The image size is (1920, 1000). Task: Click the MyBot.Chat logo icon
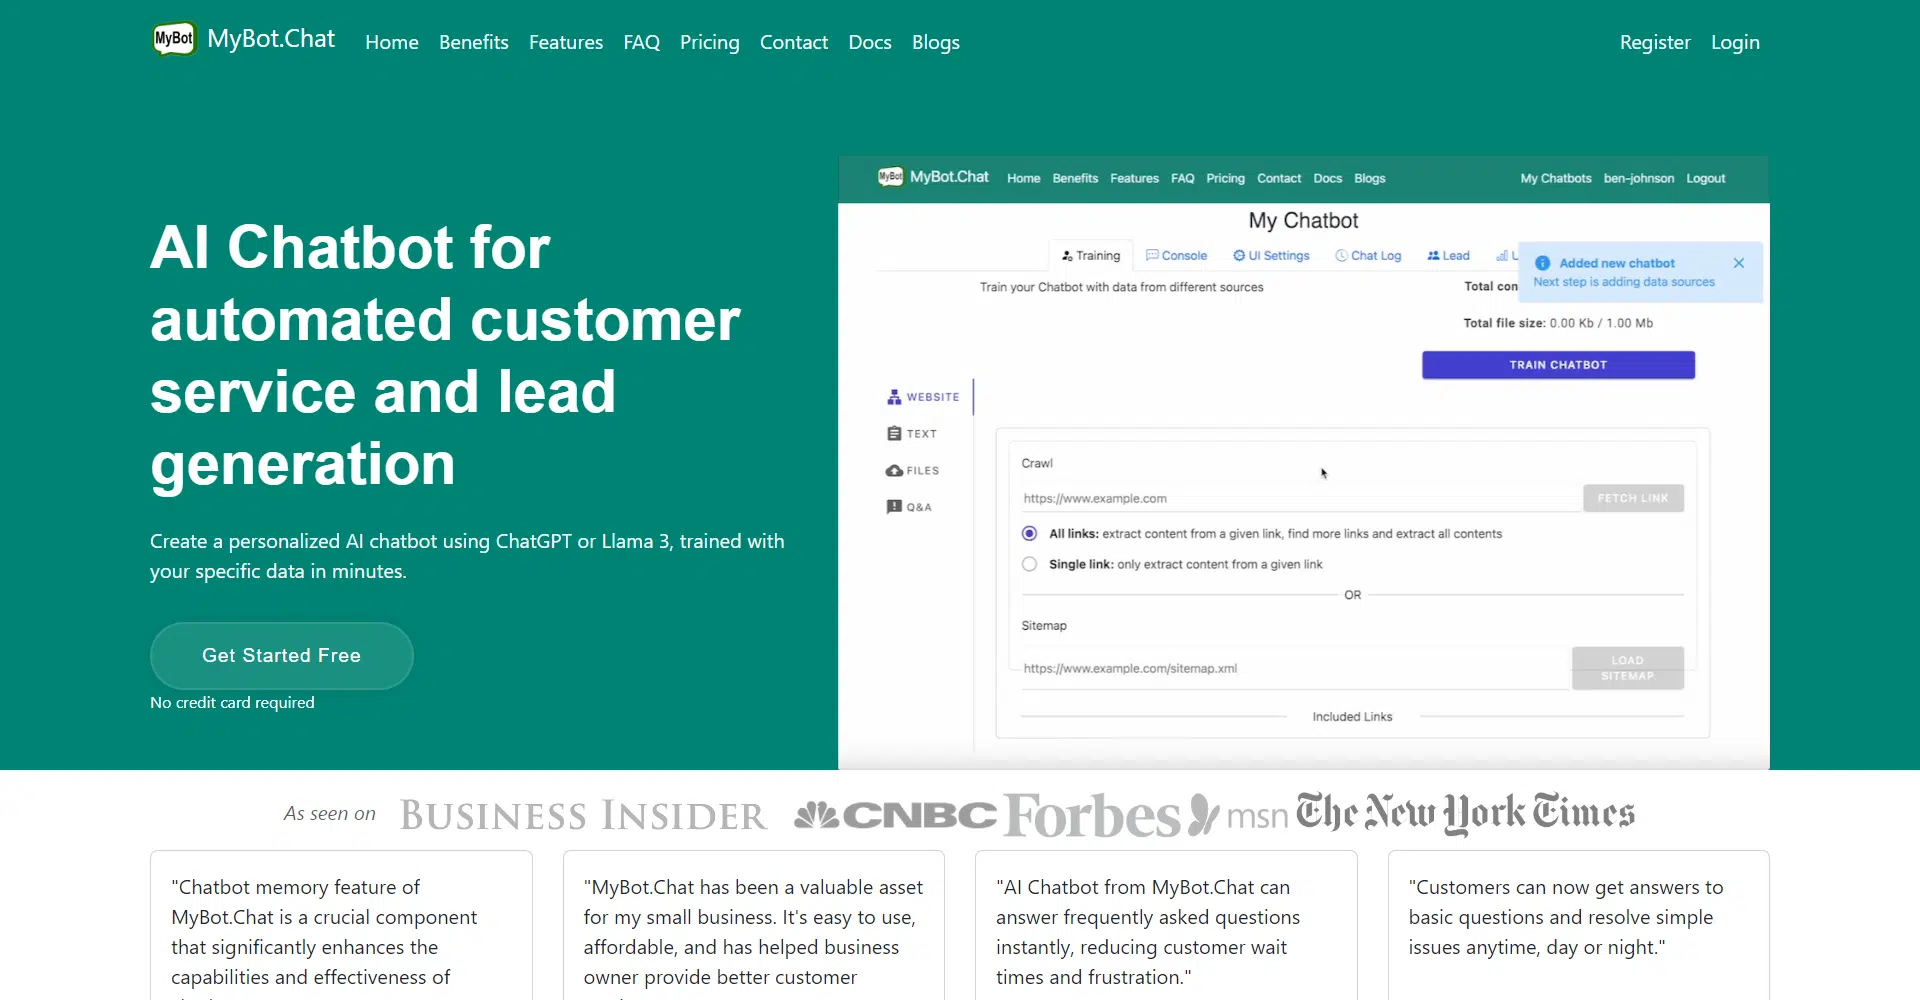[174, 40]
